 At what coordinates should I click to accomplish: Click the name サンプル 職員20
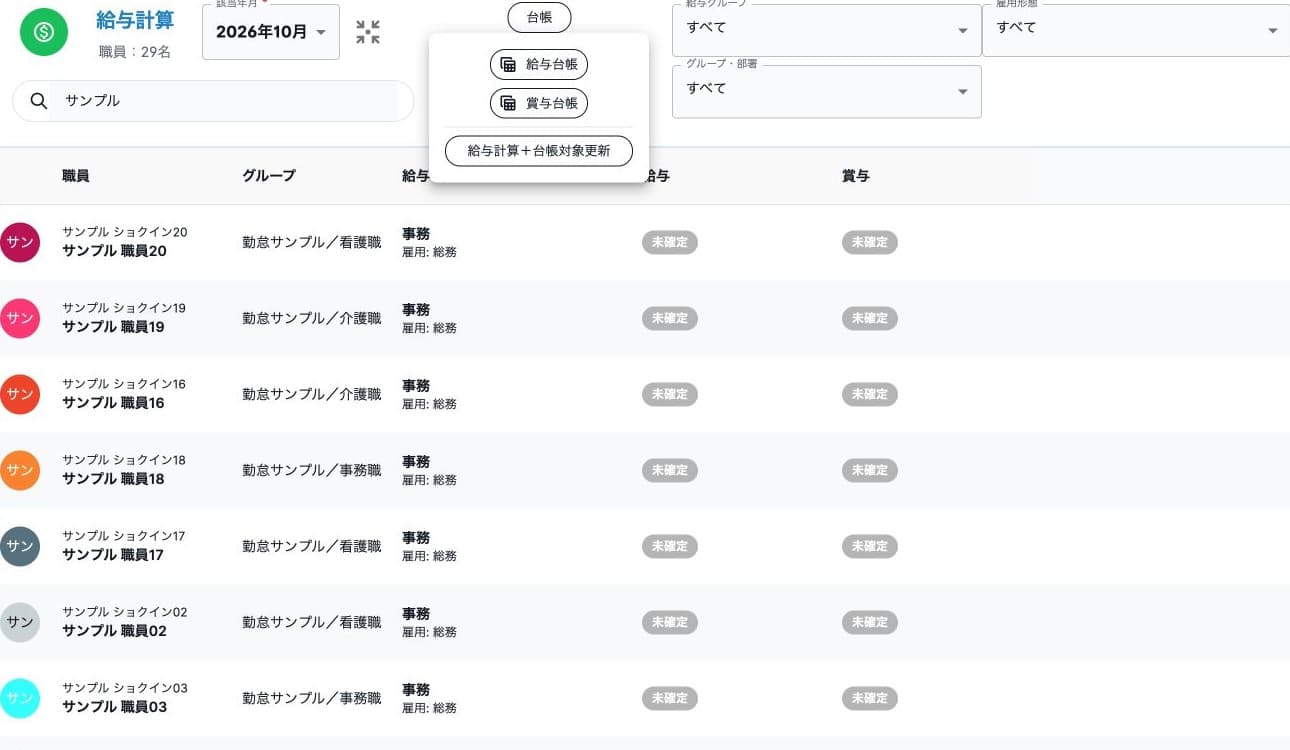tap(114, 251)
